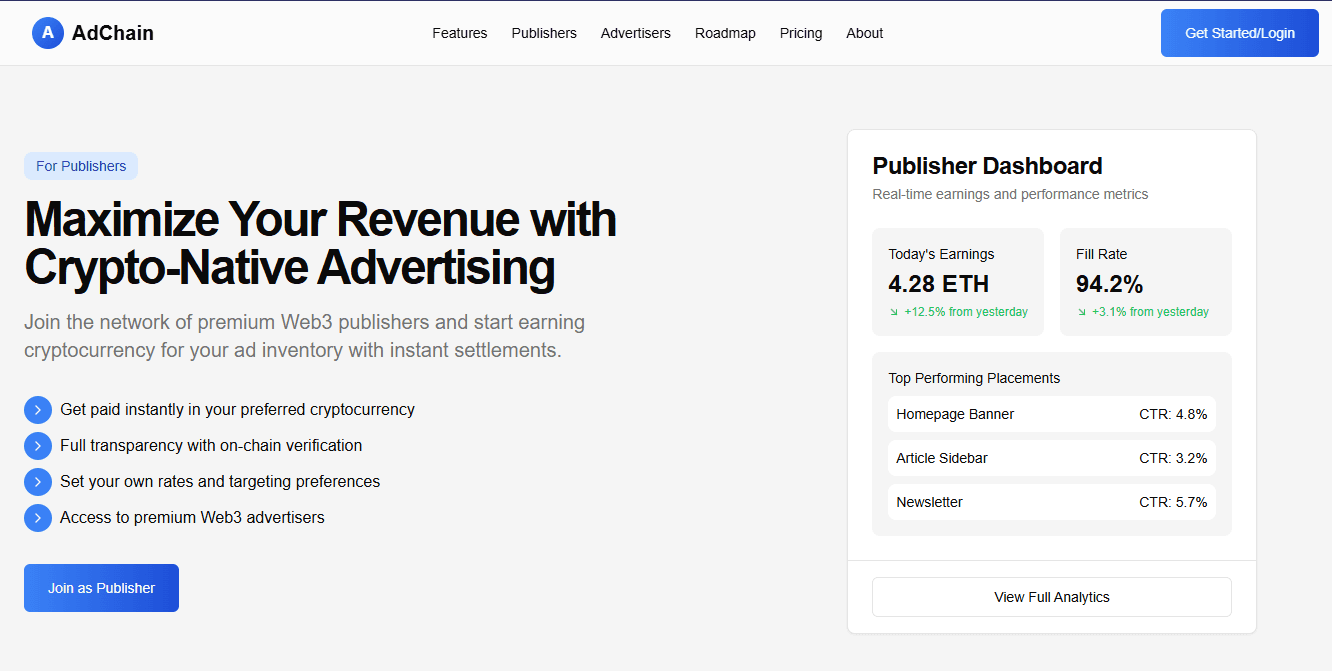The width and height of the screenshot is (1332, 671).
Task: Click the blue circle A avatar
Action: [47, 32]
